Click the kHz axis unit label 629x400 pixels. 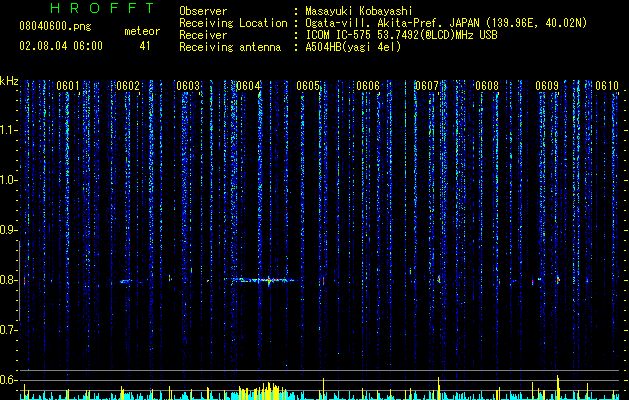point(9,81)
